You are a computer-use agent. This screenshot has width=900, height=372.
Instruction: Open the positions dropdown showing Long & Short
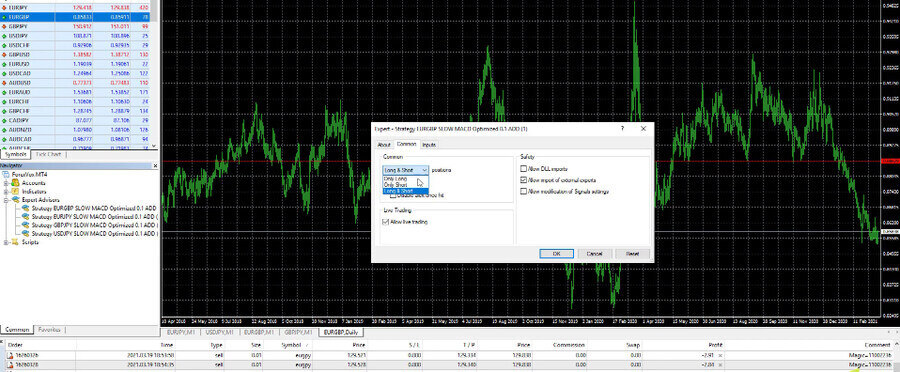pos(405,170)
